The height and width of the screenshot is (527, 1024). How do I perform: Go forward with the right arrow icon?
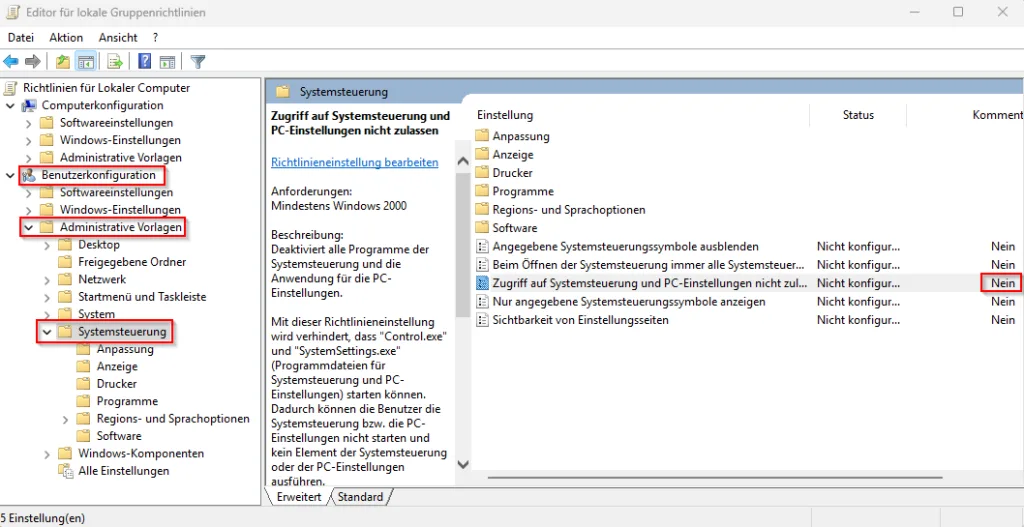pos(33,62)
